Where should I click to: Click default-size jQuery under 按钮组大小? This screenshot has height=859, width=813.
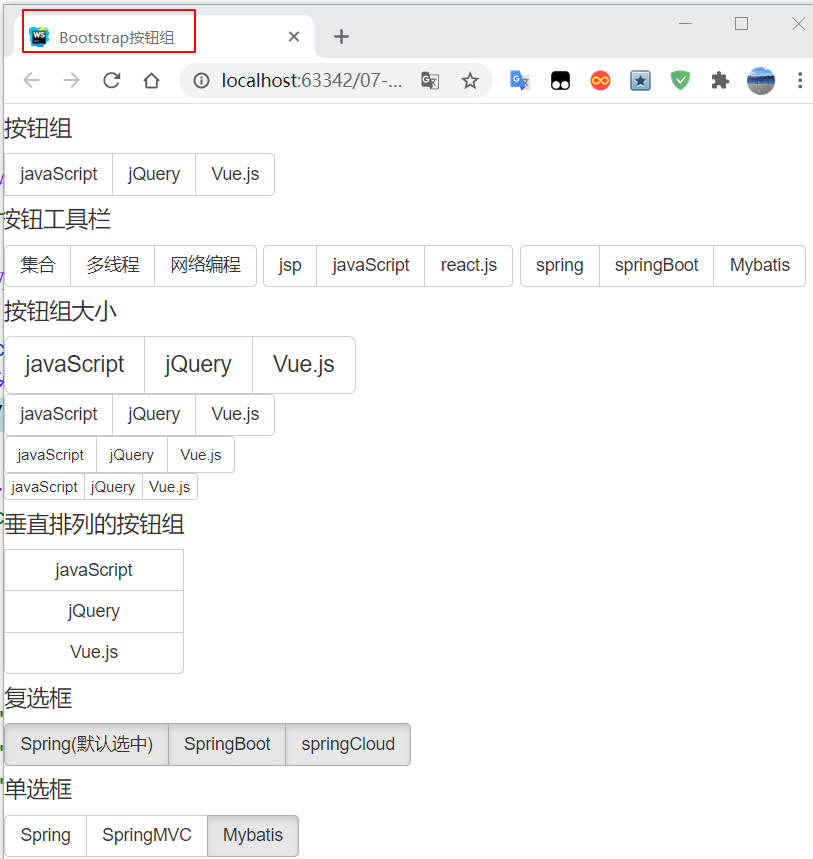tap(154, 415)
